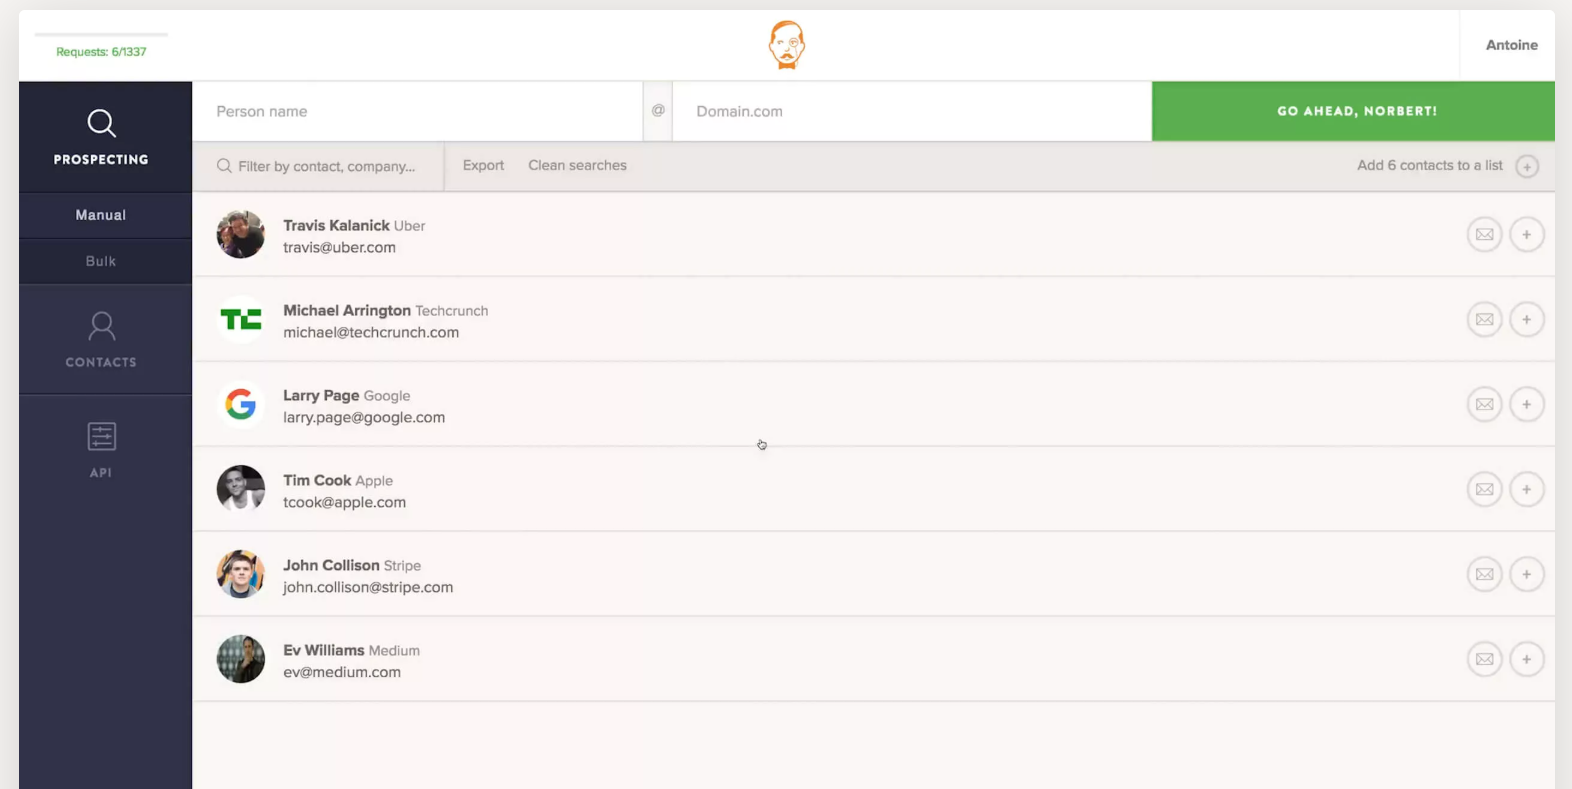Image resolution: width=1572 pixels, height=789 pixels.
Task: Click Add 6 contacts to a list
Action: [1430, 165]
